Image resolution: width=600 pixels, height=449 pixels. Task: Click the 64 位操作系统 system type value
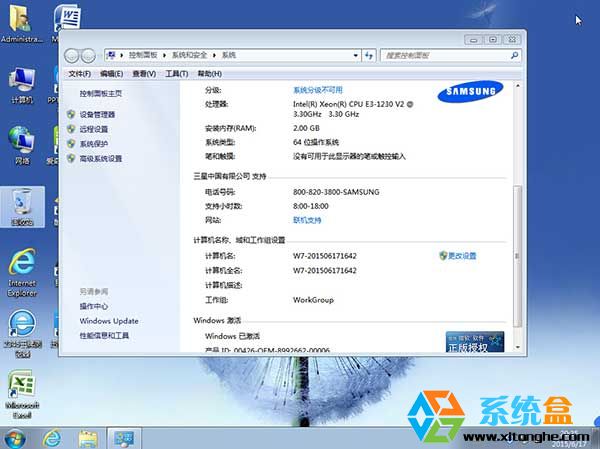click(316, 142)
